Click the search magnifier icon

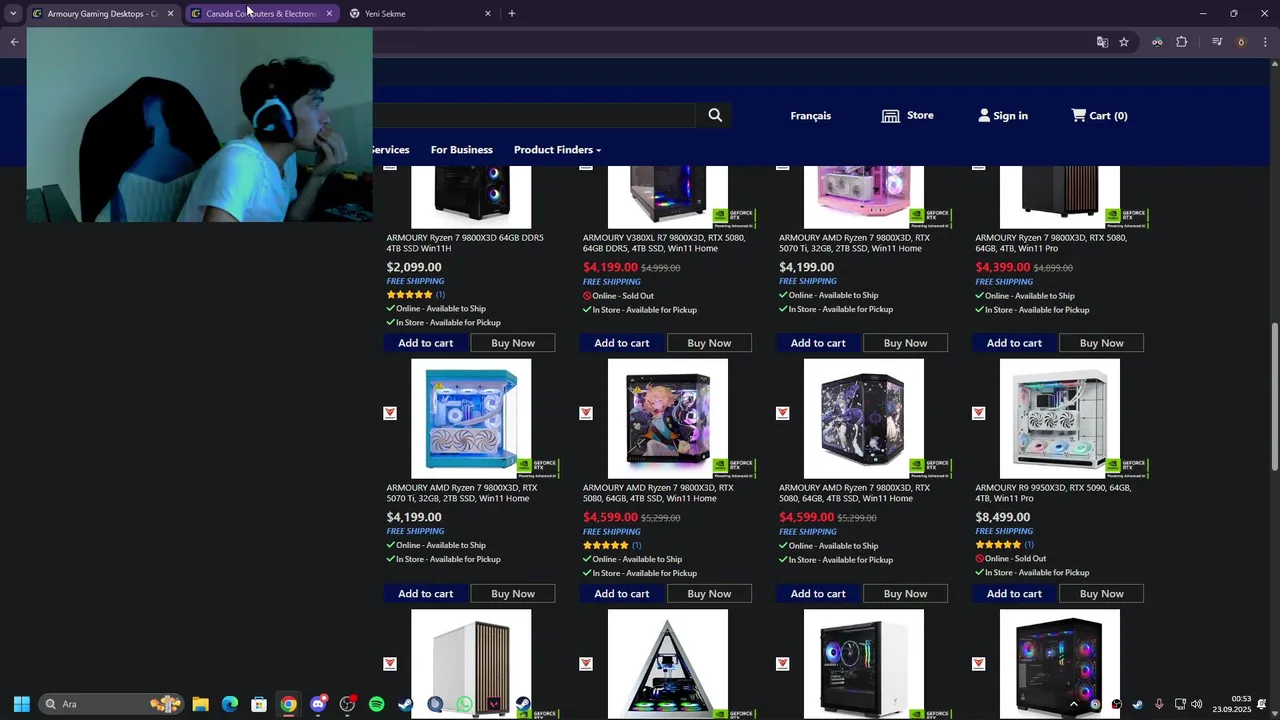click(715, 115)
